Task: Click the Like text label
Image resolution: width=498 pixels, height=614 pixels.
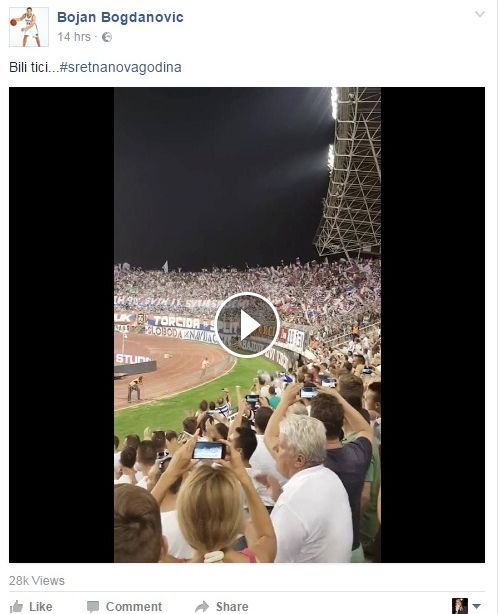Action: [x=41, y=607]
